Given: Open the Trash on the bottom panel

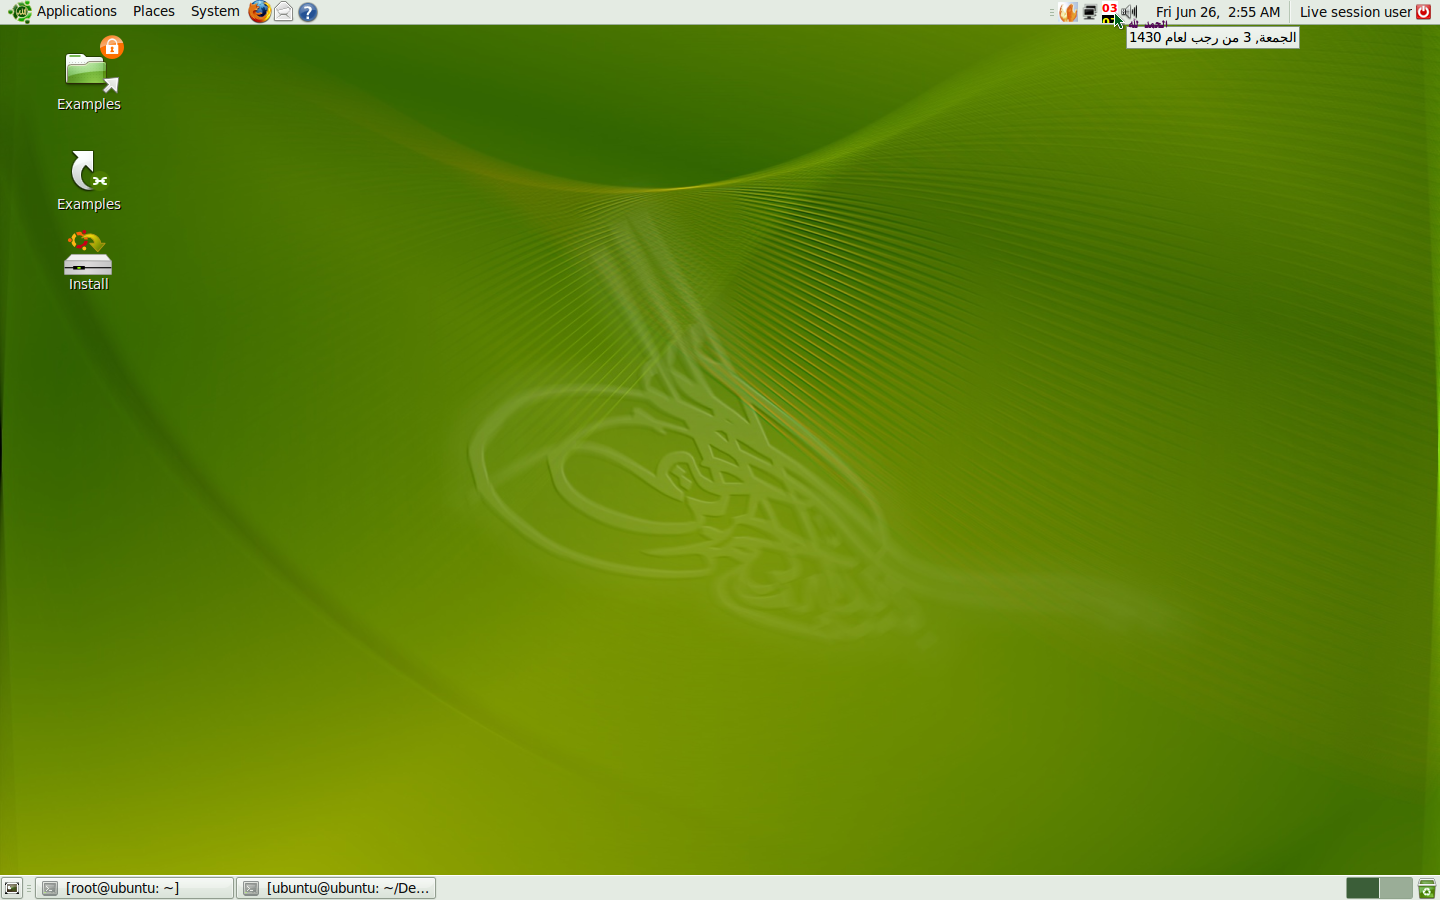Looking at the screenshot, I should [1427, 888].
